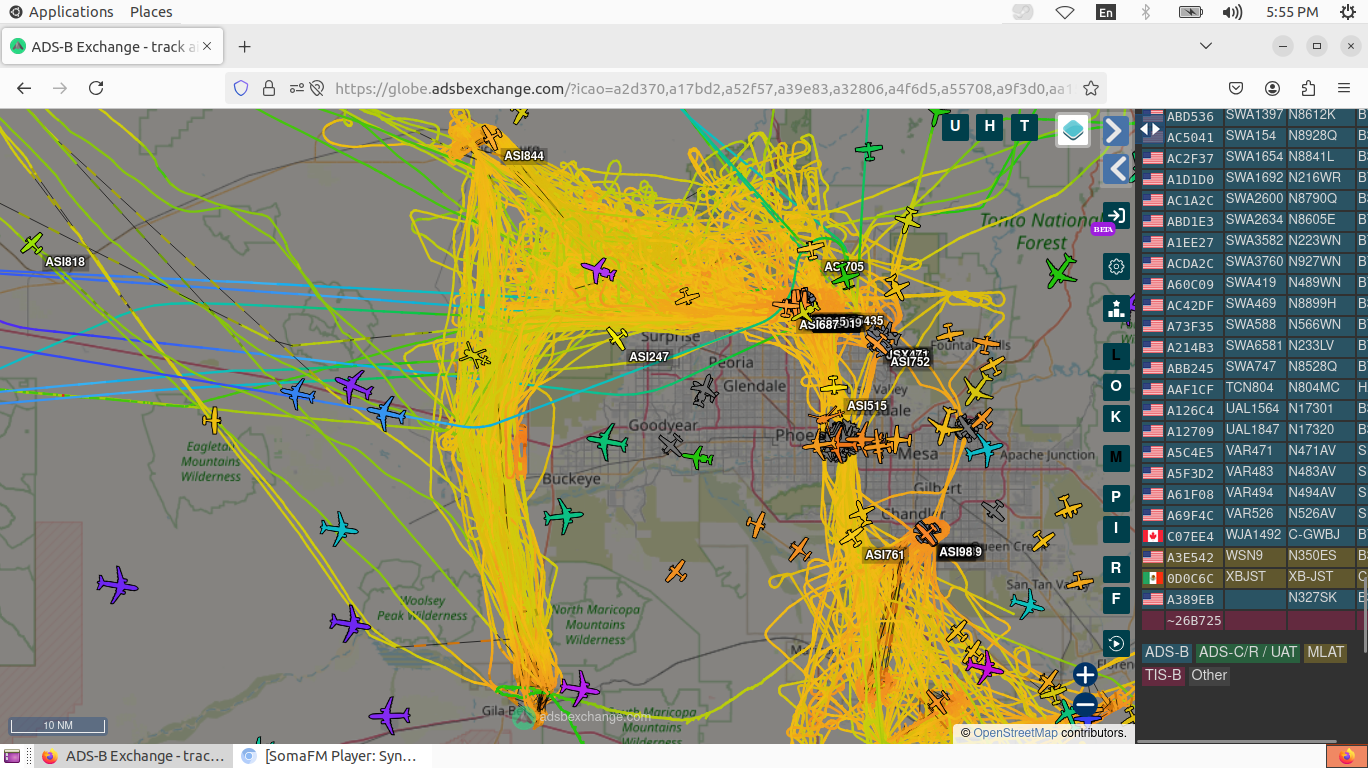Toggle the L map button
The width and height of the screenshot is (1368, 768).
(x=1116, y=355)
